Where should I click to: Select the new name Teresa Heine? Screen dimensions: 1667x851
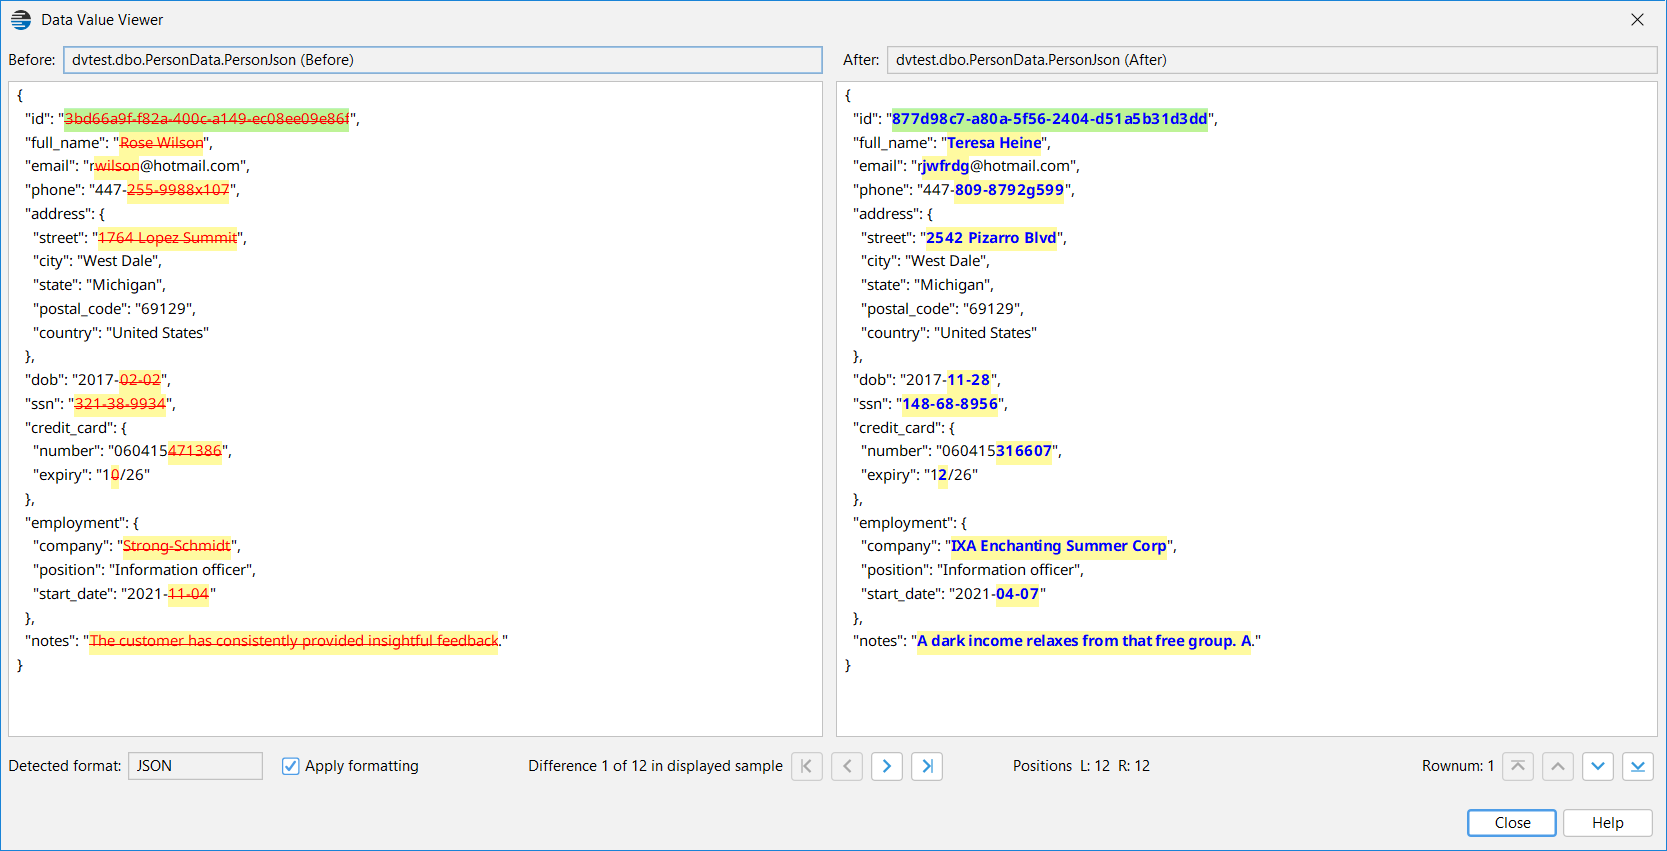tap(995, 143)
